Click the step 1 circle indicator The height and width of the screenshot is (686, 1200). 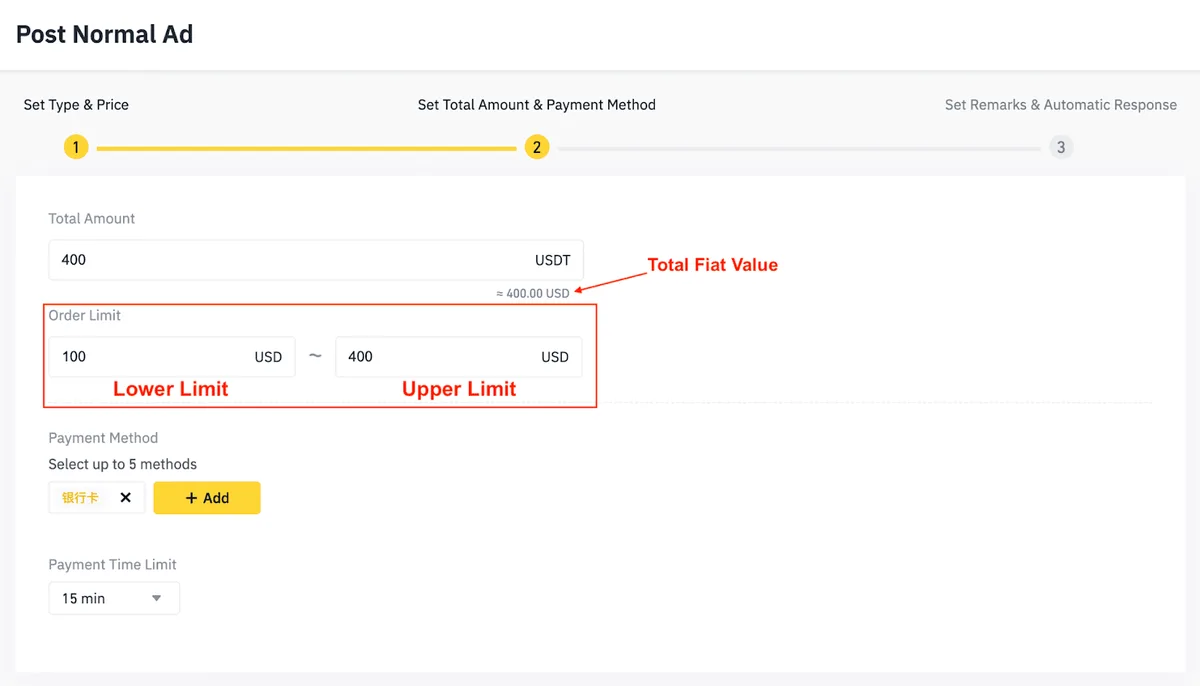76,148
